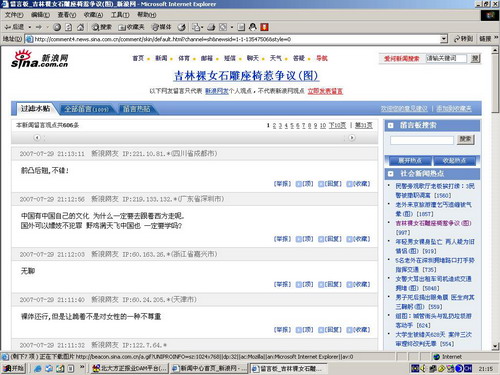500x375 pixels.
Task: Click the CH language indicator in the system tray
Action: [468, 368]
